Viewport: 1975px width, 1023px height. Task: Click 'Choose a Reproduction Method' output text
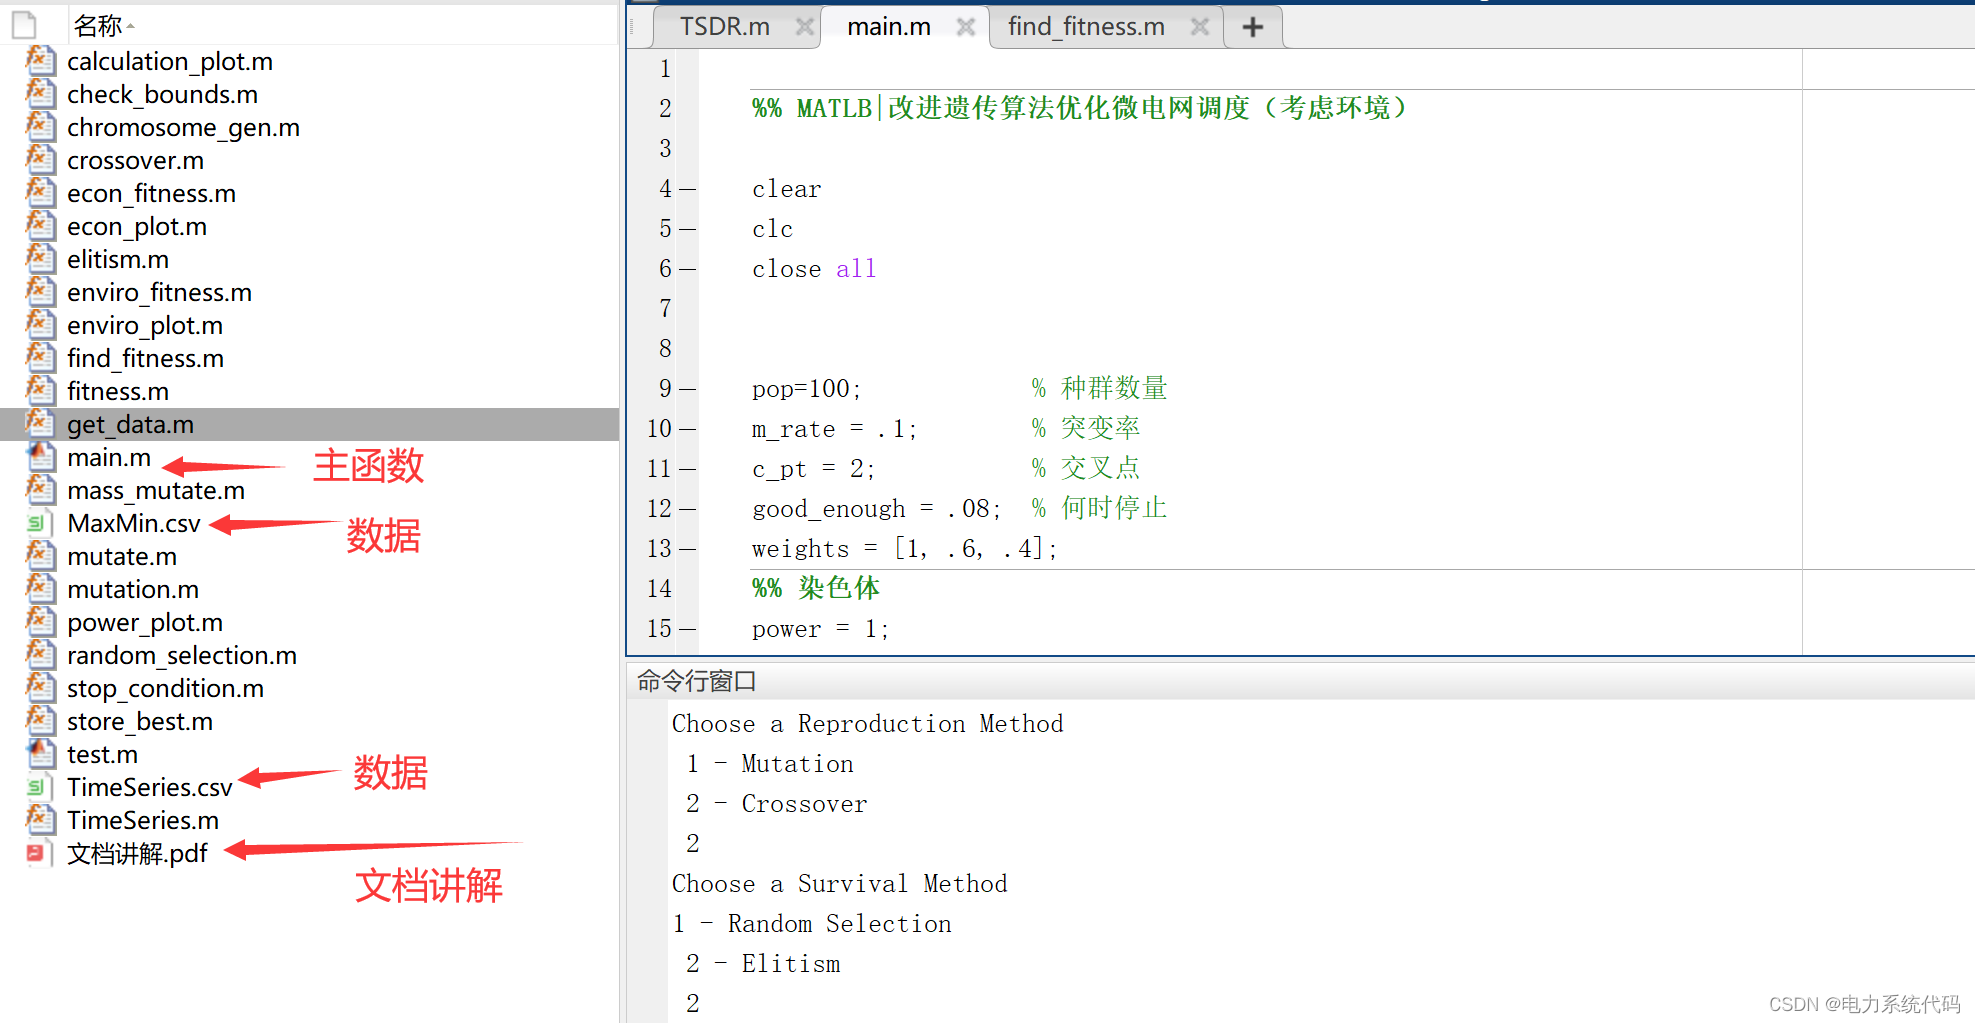(867, 724)
